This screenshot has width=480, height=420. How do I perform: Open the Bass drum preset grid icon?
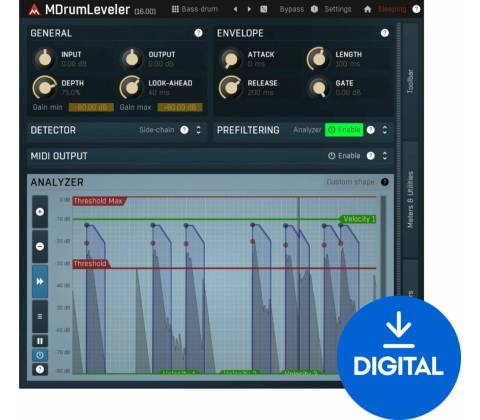(175, 9)
